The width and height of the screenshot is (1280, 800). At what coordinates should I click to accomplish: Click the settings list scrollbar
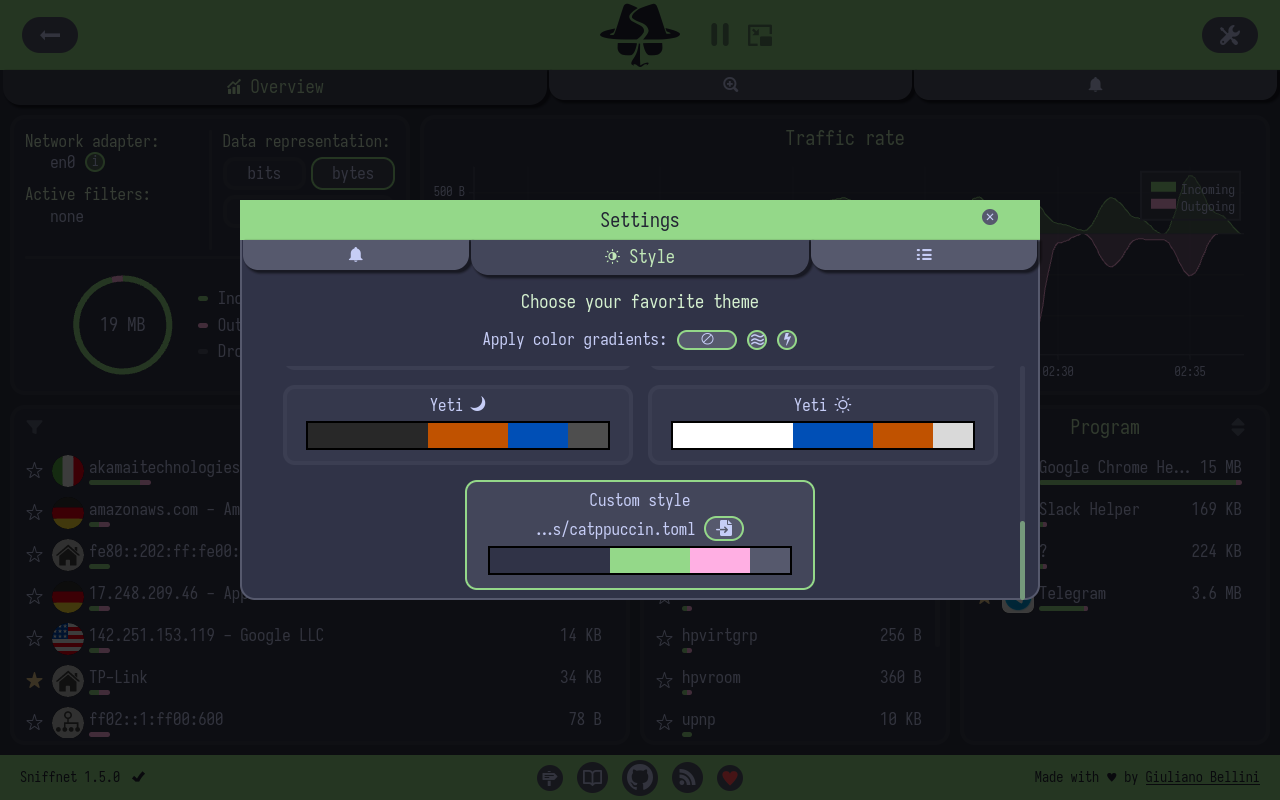(1022, 559)
